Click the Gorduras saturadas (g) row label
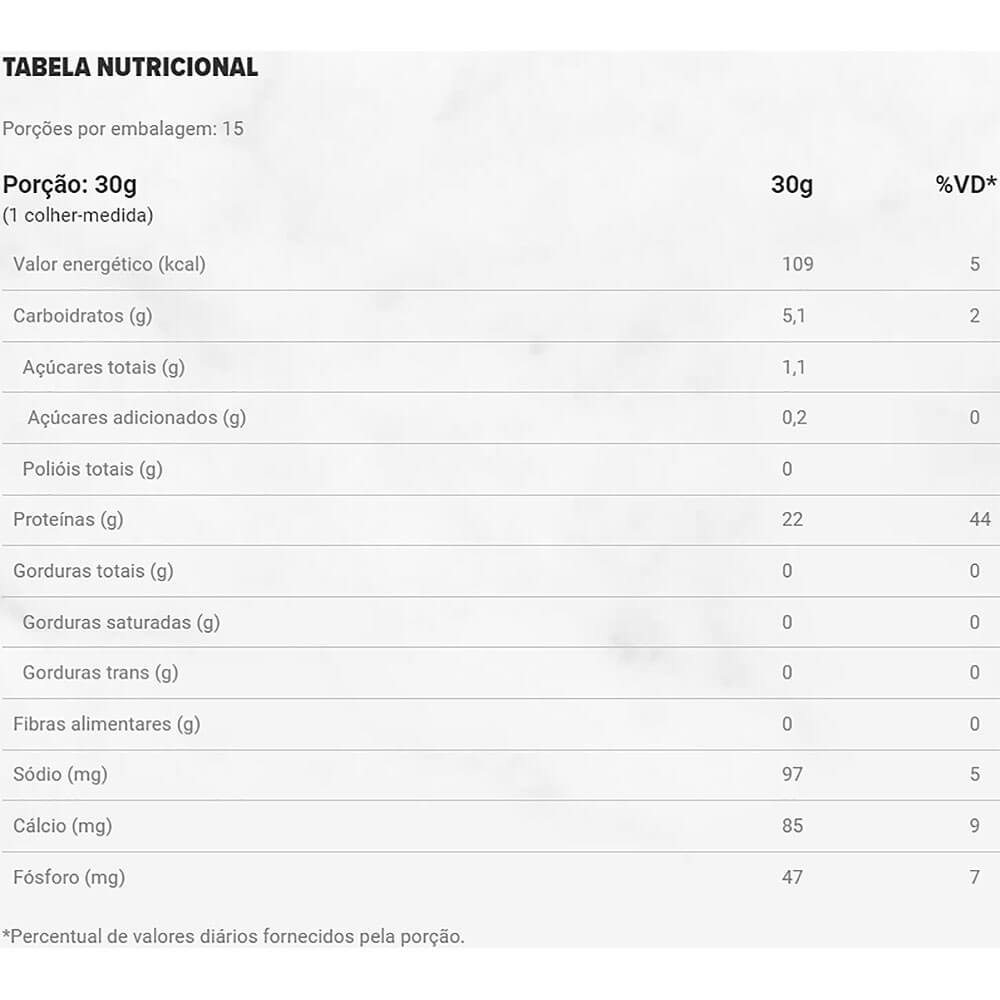The width and height of the screenshot is (1000, 1000). (x=121, y=622)
